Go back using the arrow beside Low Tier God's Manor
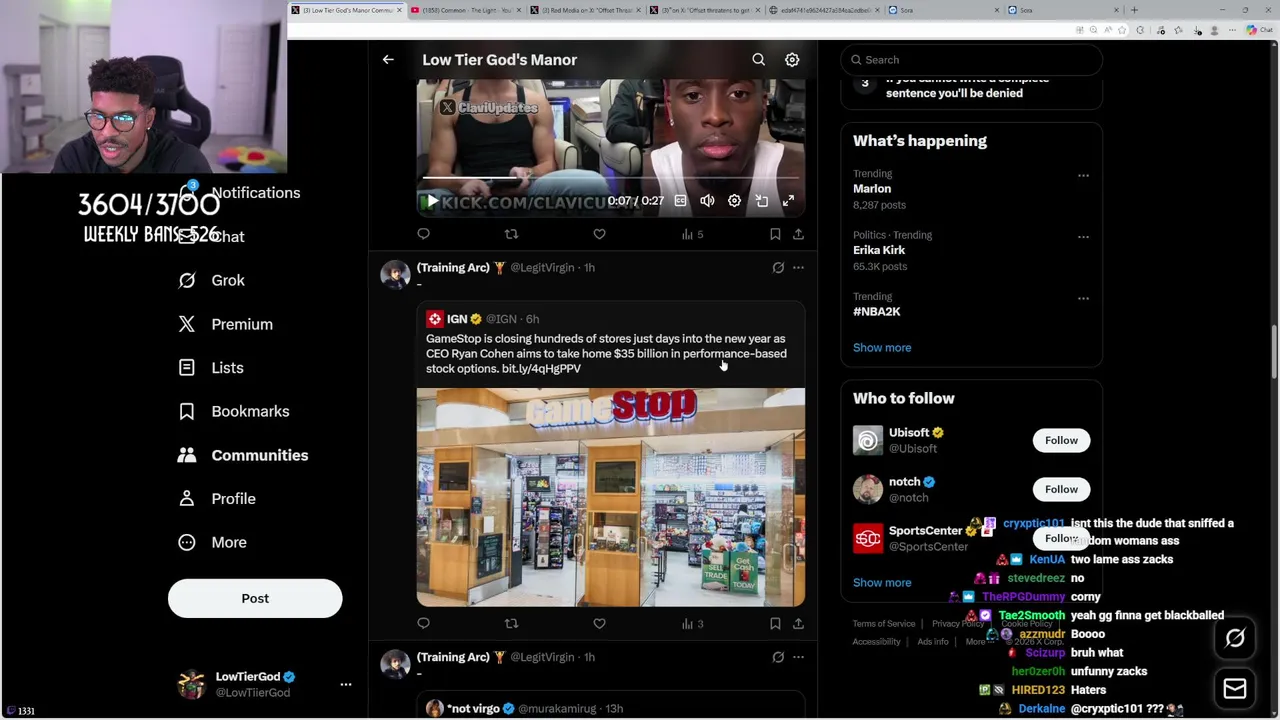Screen dimensions: 1280x720 [388, 60]
